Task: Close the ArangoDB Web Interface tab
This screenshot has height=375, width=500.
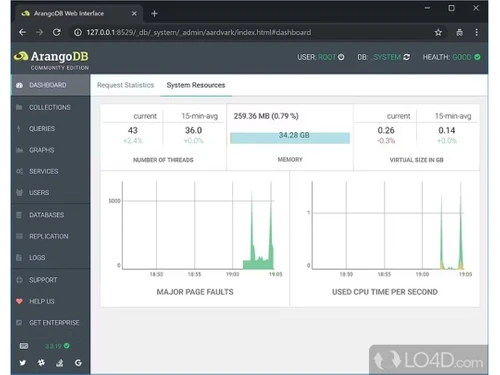Action: 134,14
